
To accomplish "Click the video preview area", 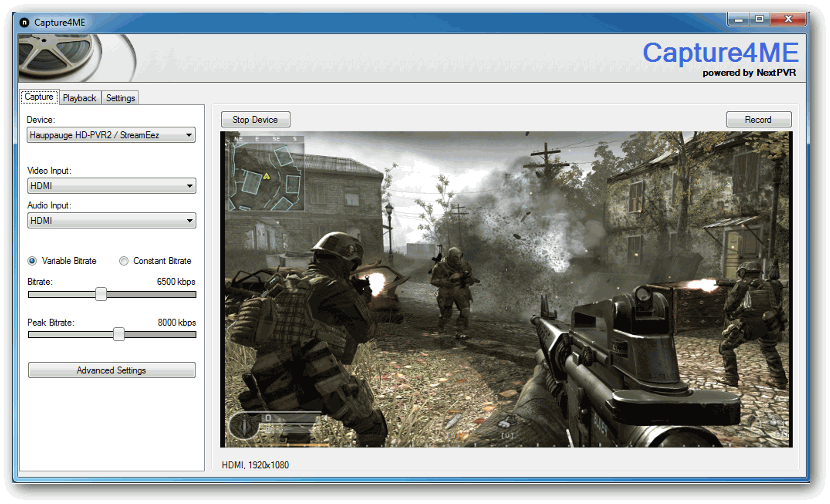I will [x=506, y=289].
